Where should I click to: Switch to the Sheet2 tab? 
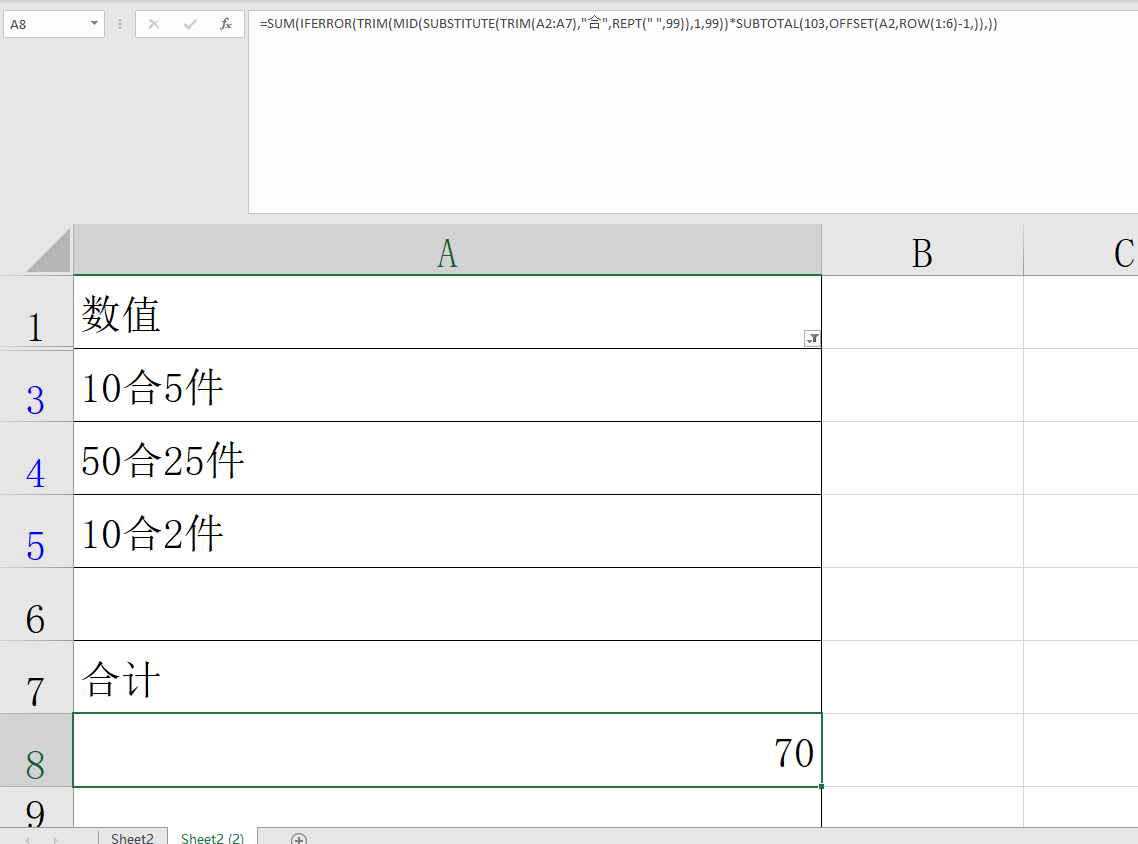[132, 837]
